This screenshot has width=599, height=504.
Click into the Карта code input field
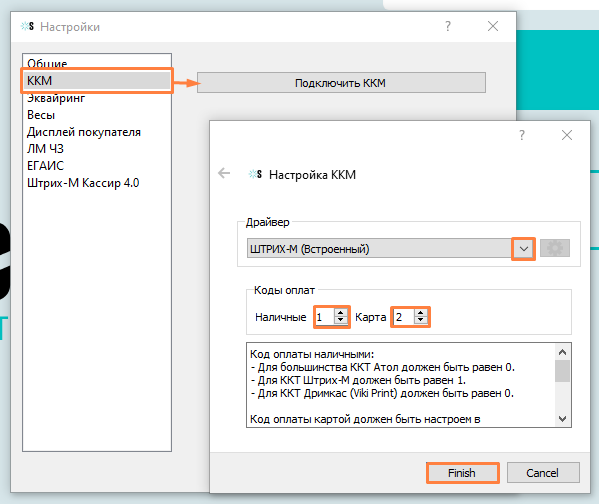point(404,317)
